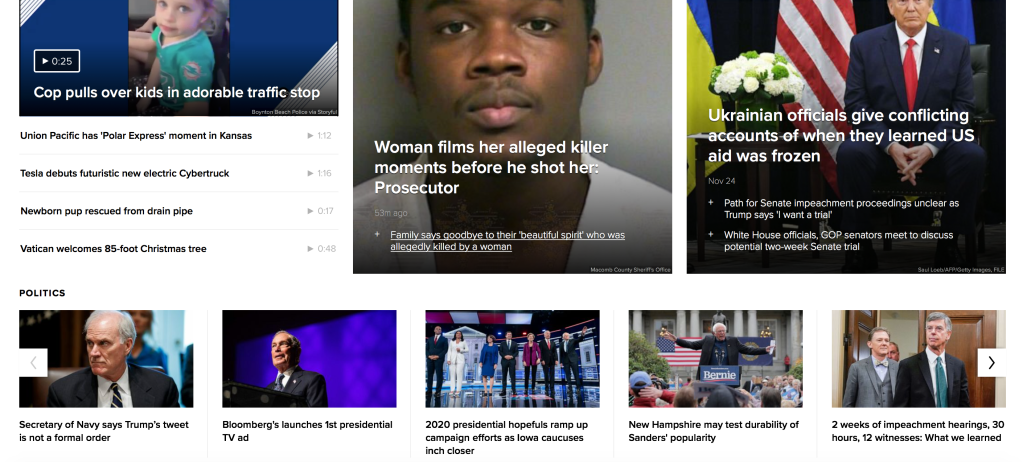This screenshot has height=462, width=1023.
Task: Click play icon next to Tesla Cybertruck video
Action: (x=311, y=173)
